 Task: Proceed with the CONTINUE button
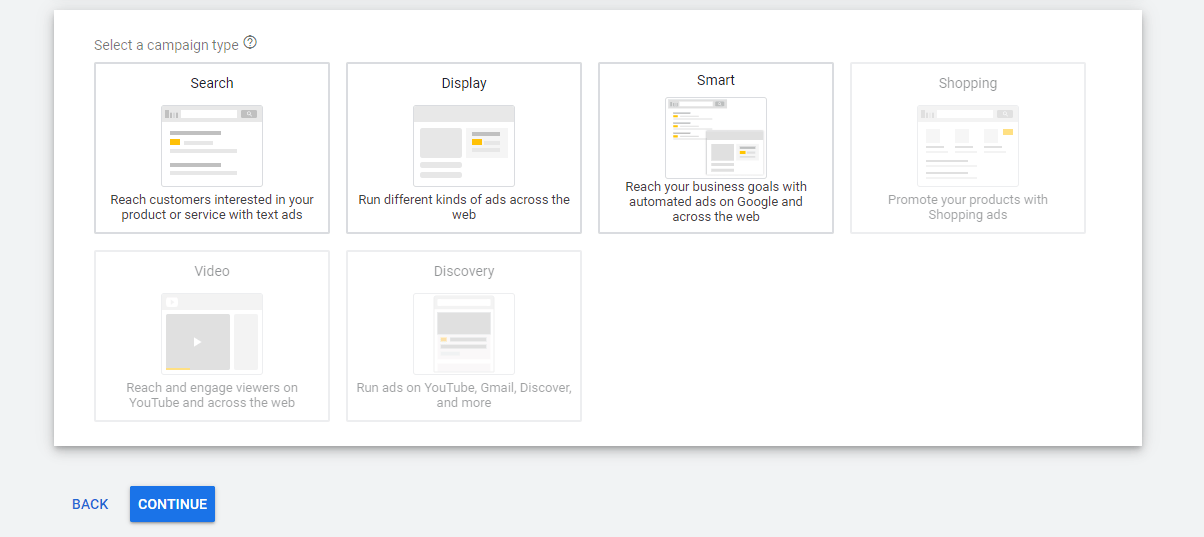[x=172, y=504]
